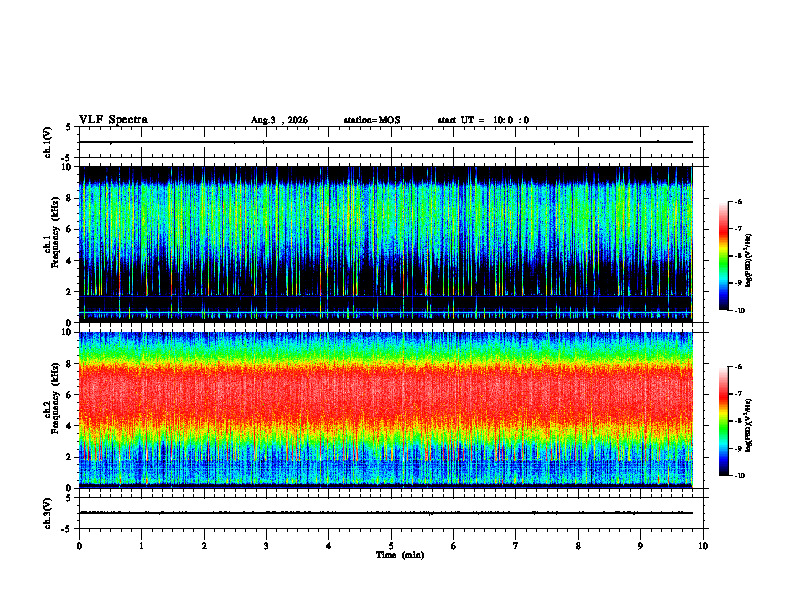The image size is (792, 612).
Task: Click the ch.2 PSD color scale bar
Action: click(724, 421)
